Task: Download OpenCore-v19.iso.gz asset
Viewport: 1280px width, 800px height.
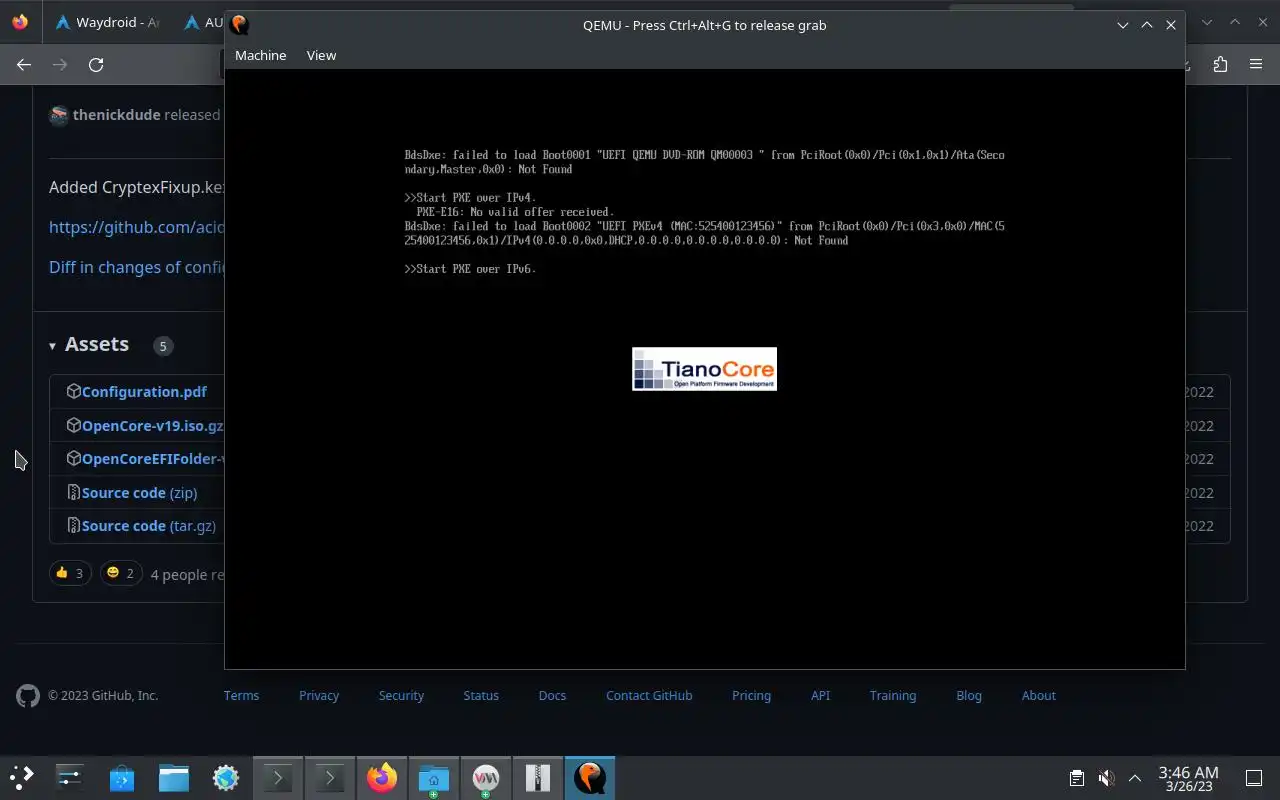Action: click(x=152, y=426)
